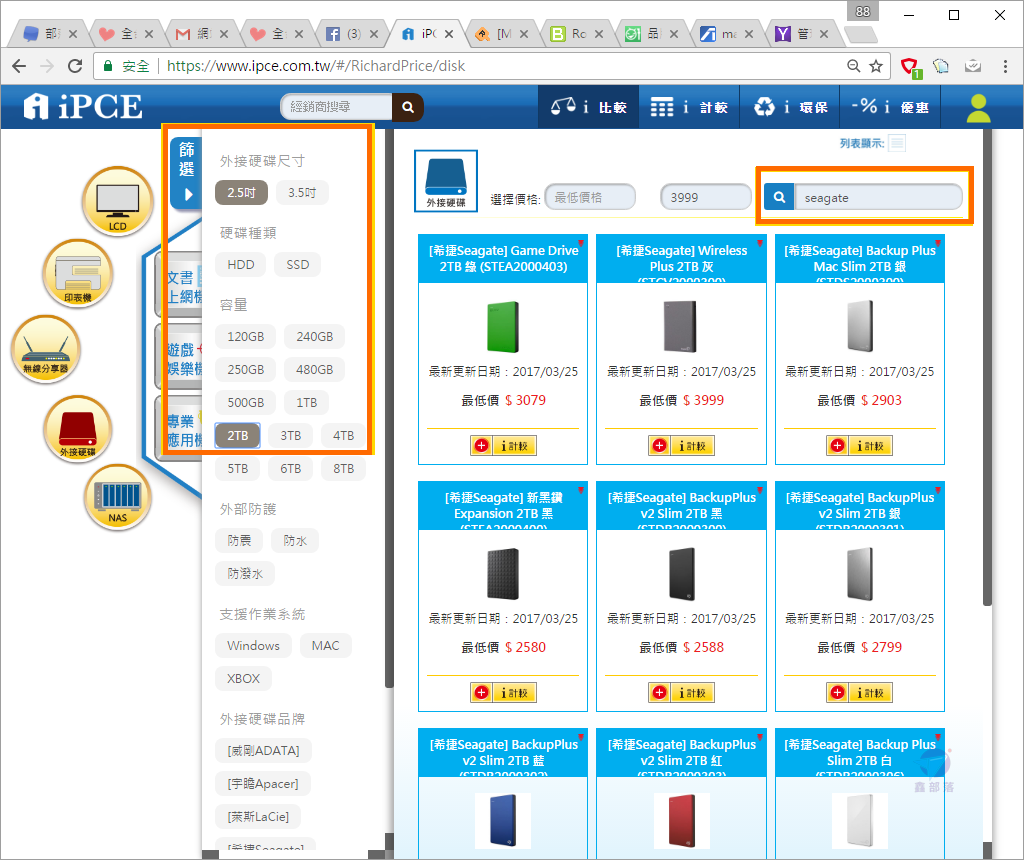Screen dimensions: 1024x860
Task: Toggle the 2TB capacity filter
Action: pos(238,436)
